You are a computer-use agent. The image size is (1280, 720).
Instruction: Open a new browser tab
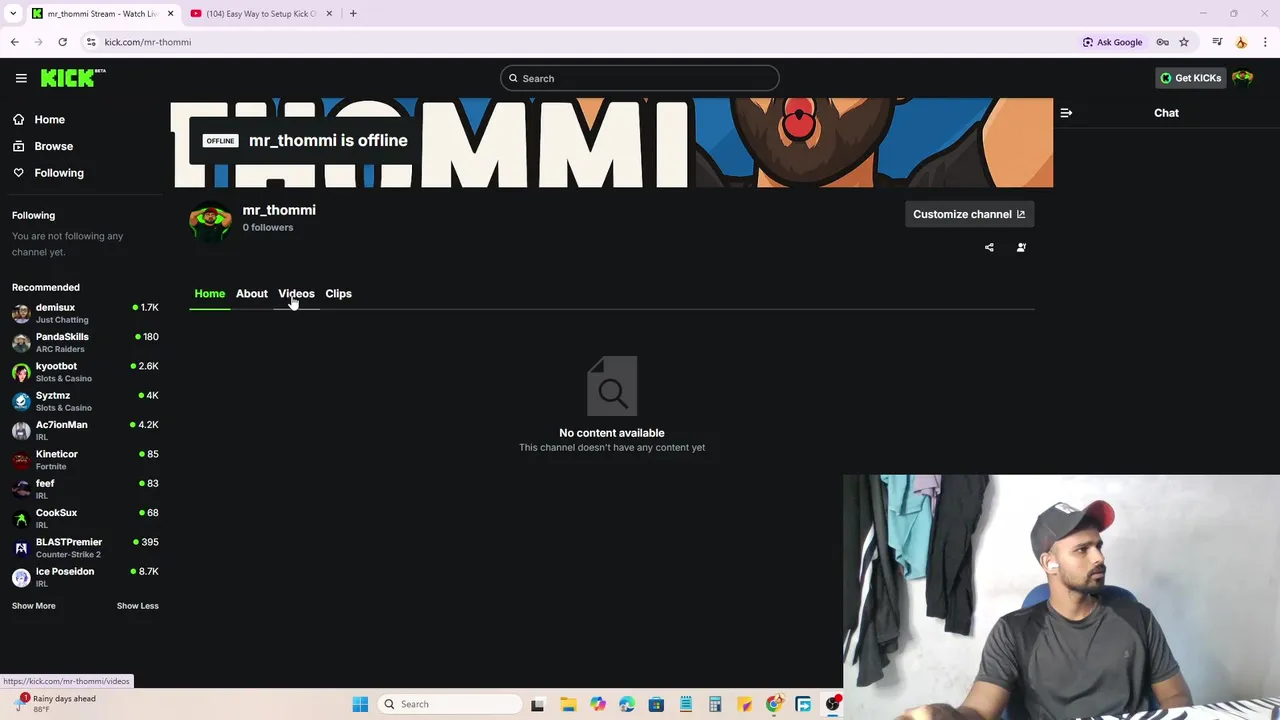pos(353,14)
